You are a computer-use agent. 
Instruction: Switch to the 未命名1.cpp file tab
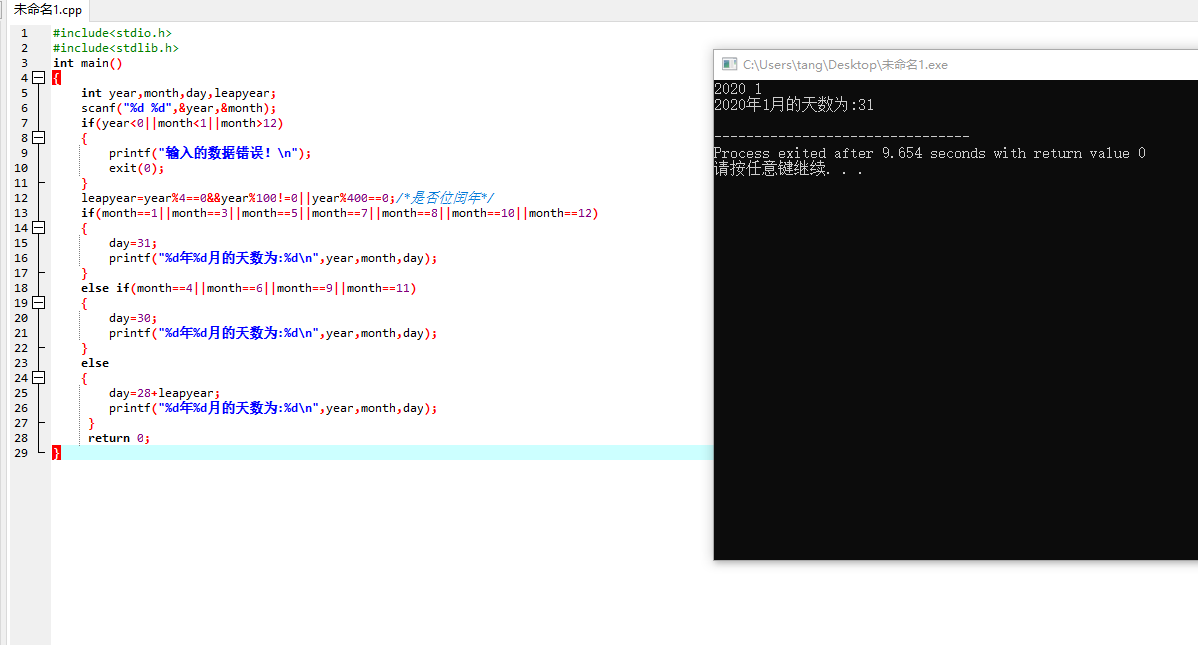pos(47,10)
